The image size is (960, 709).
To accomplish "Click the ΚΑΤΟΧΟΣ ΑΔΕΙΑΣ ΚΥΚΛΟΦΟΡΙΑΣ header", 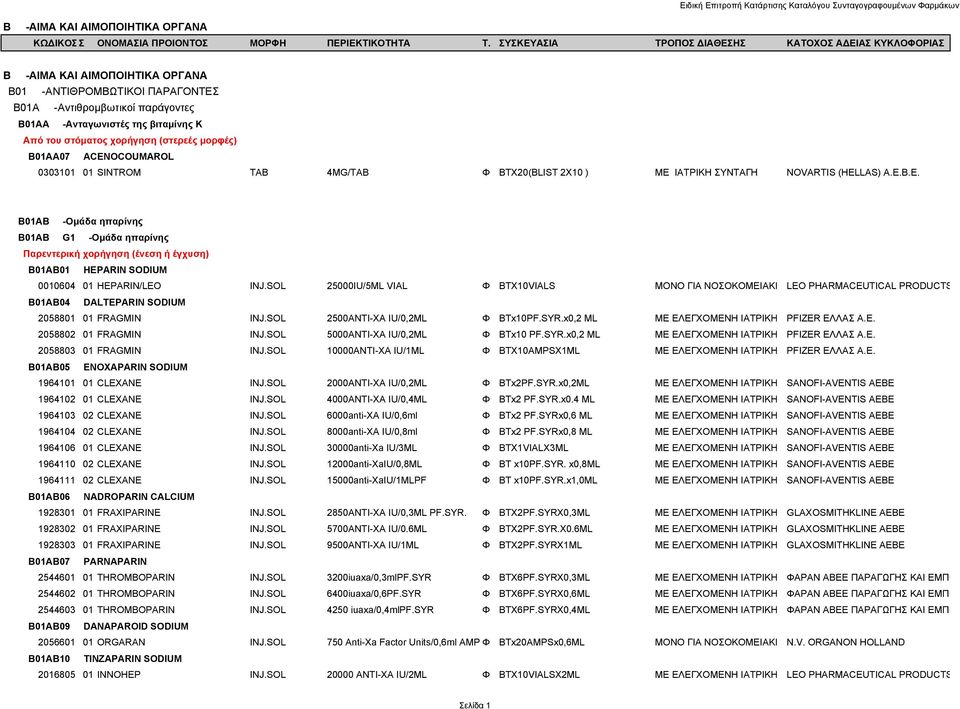I will (865, 43).
